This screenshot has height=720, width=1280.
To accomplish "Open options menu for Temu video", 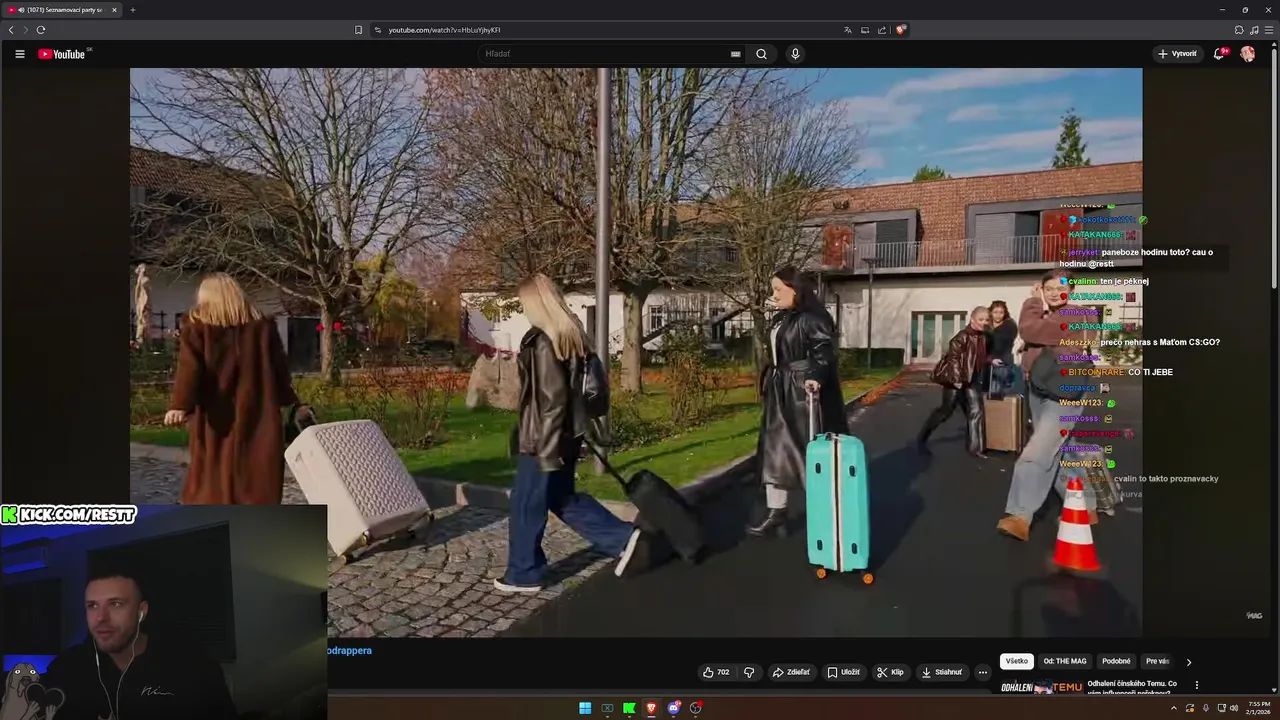I will tap(1197, 685).
